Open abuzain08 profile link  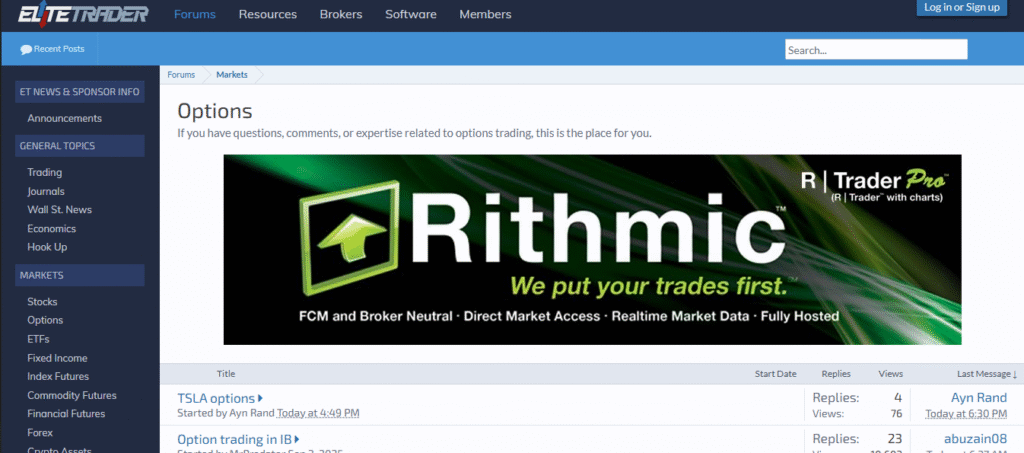[x=975, y=439]
